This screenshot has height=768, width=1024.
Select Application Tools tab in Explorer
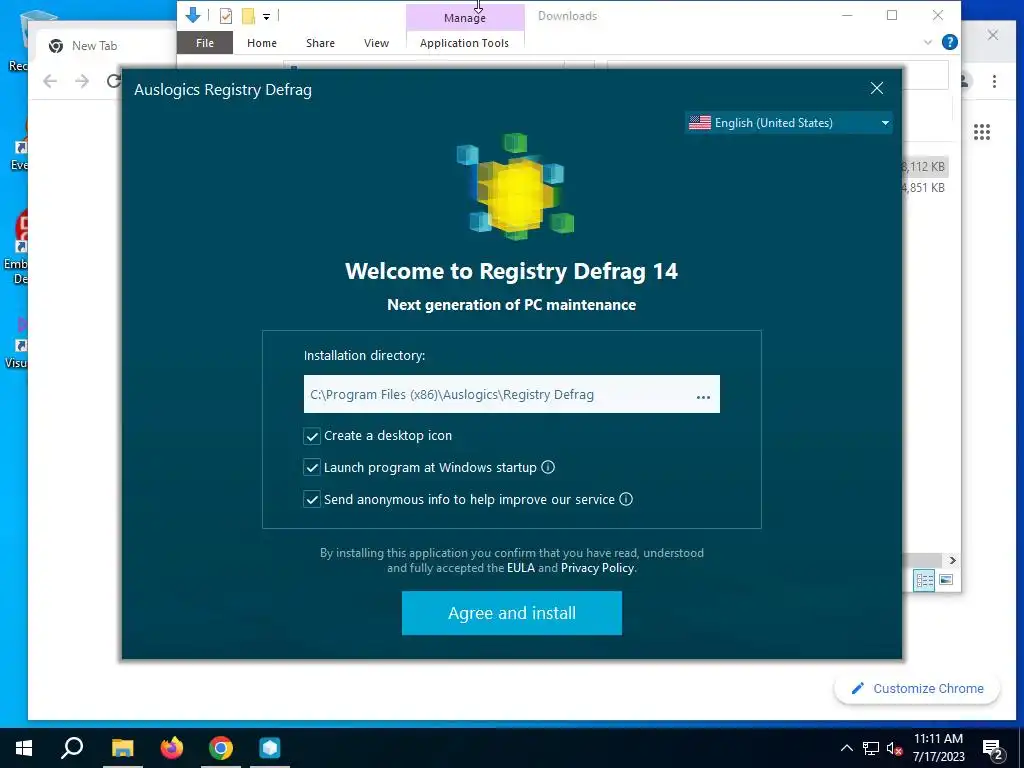(x=464, y=42)
